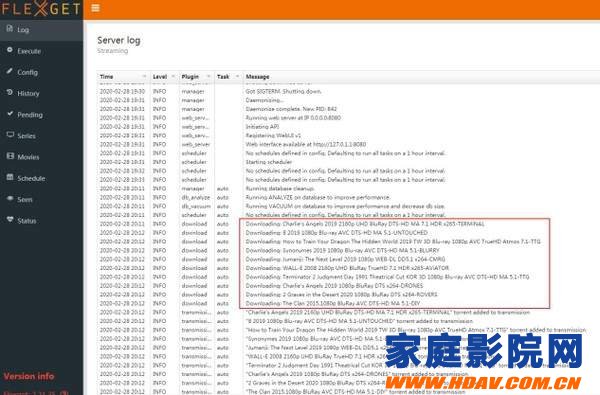Select Downloading How to Train Your Dragon row

tap(393, 242)
